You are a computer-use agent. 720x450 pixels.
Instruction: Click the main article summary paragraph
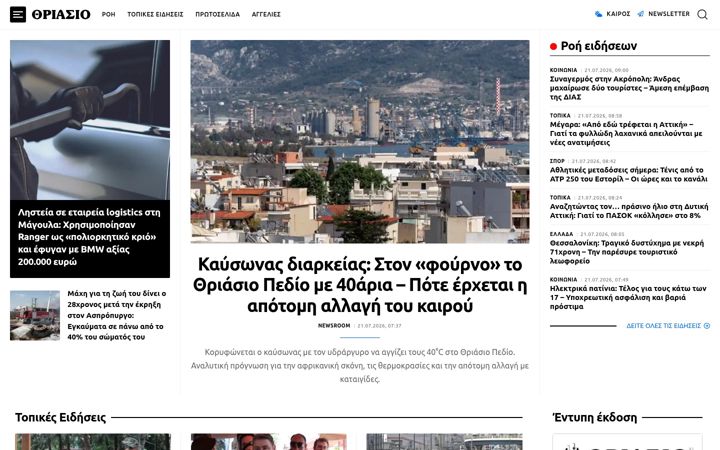click(x=360, y=366)
